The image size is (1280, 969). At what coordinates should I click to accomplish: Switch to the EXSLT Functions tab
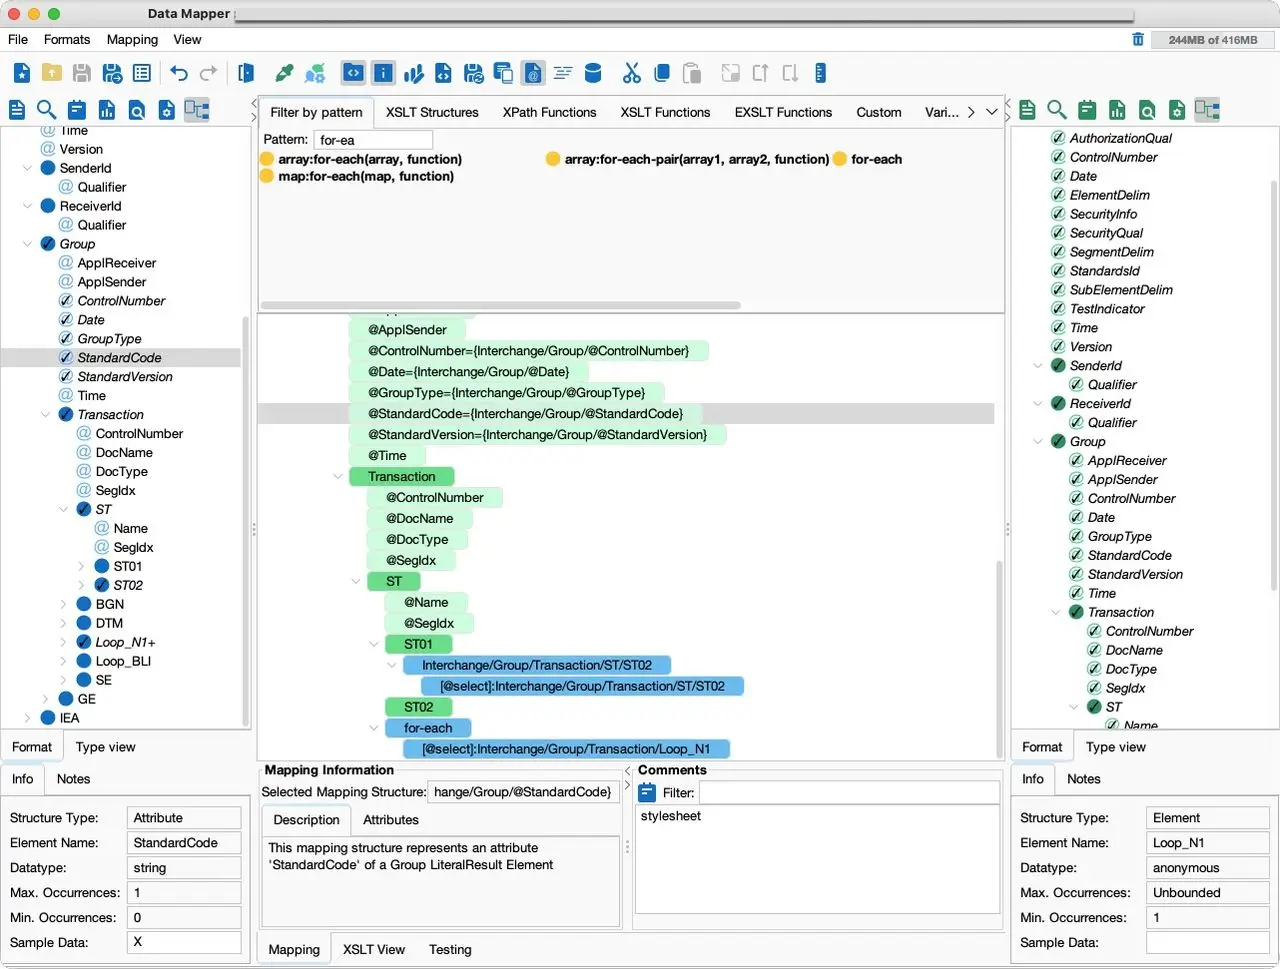point(783,112)
